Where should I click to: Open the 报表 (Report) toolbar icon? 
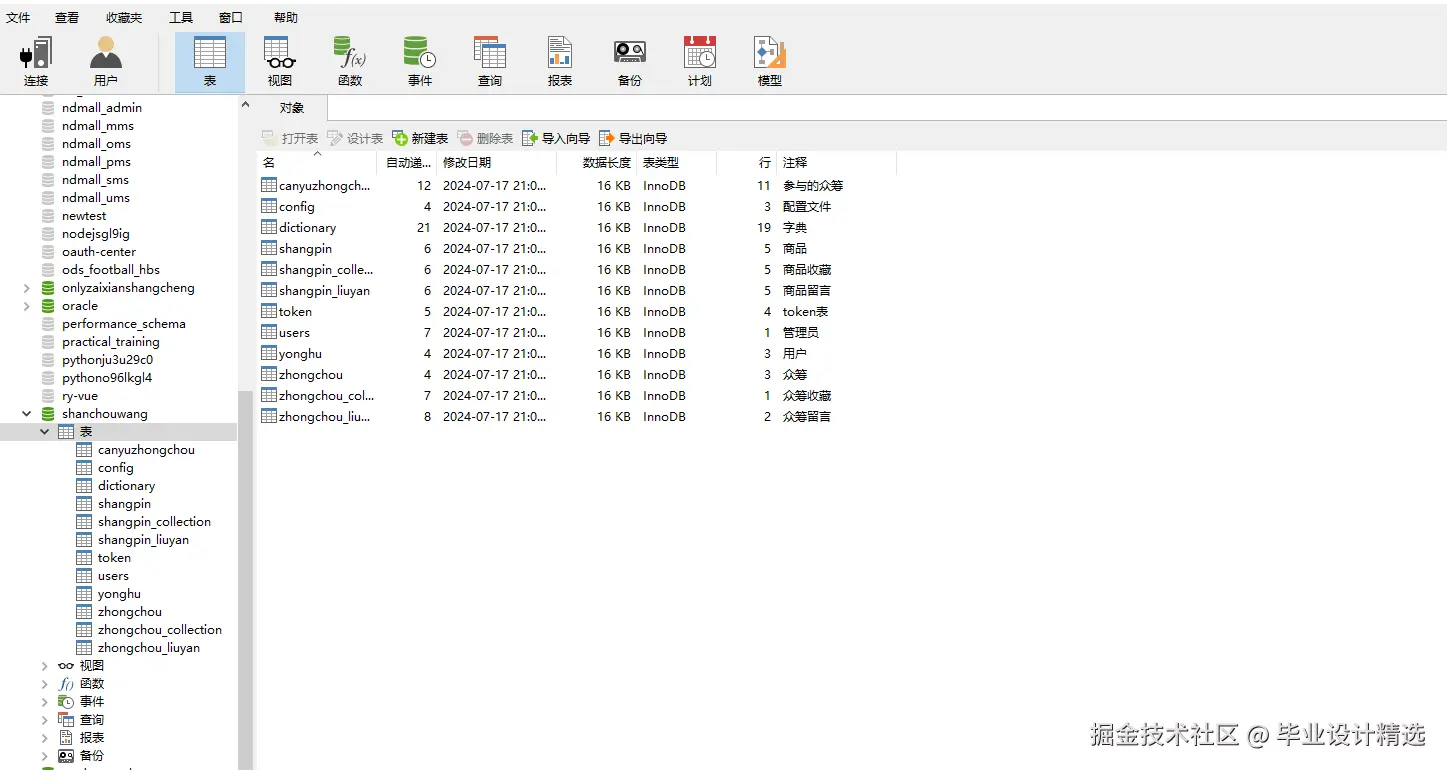(x=560, y=62)
